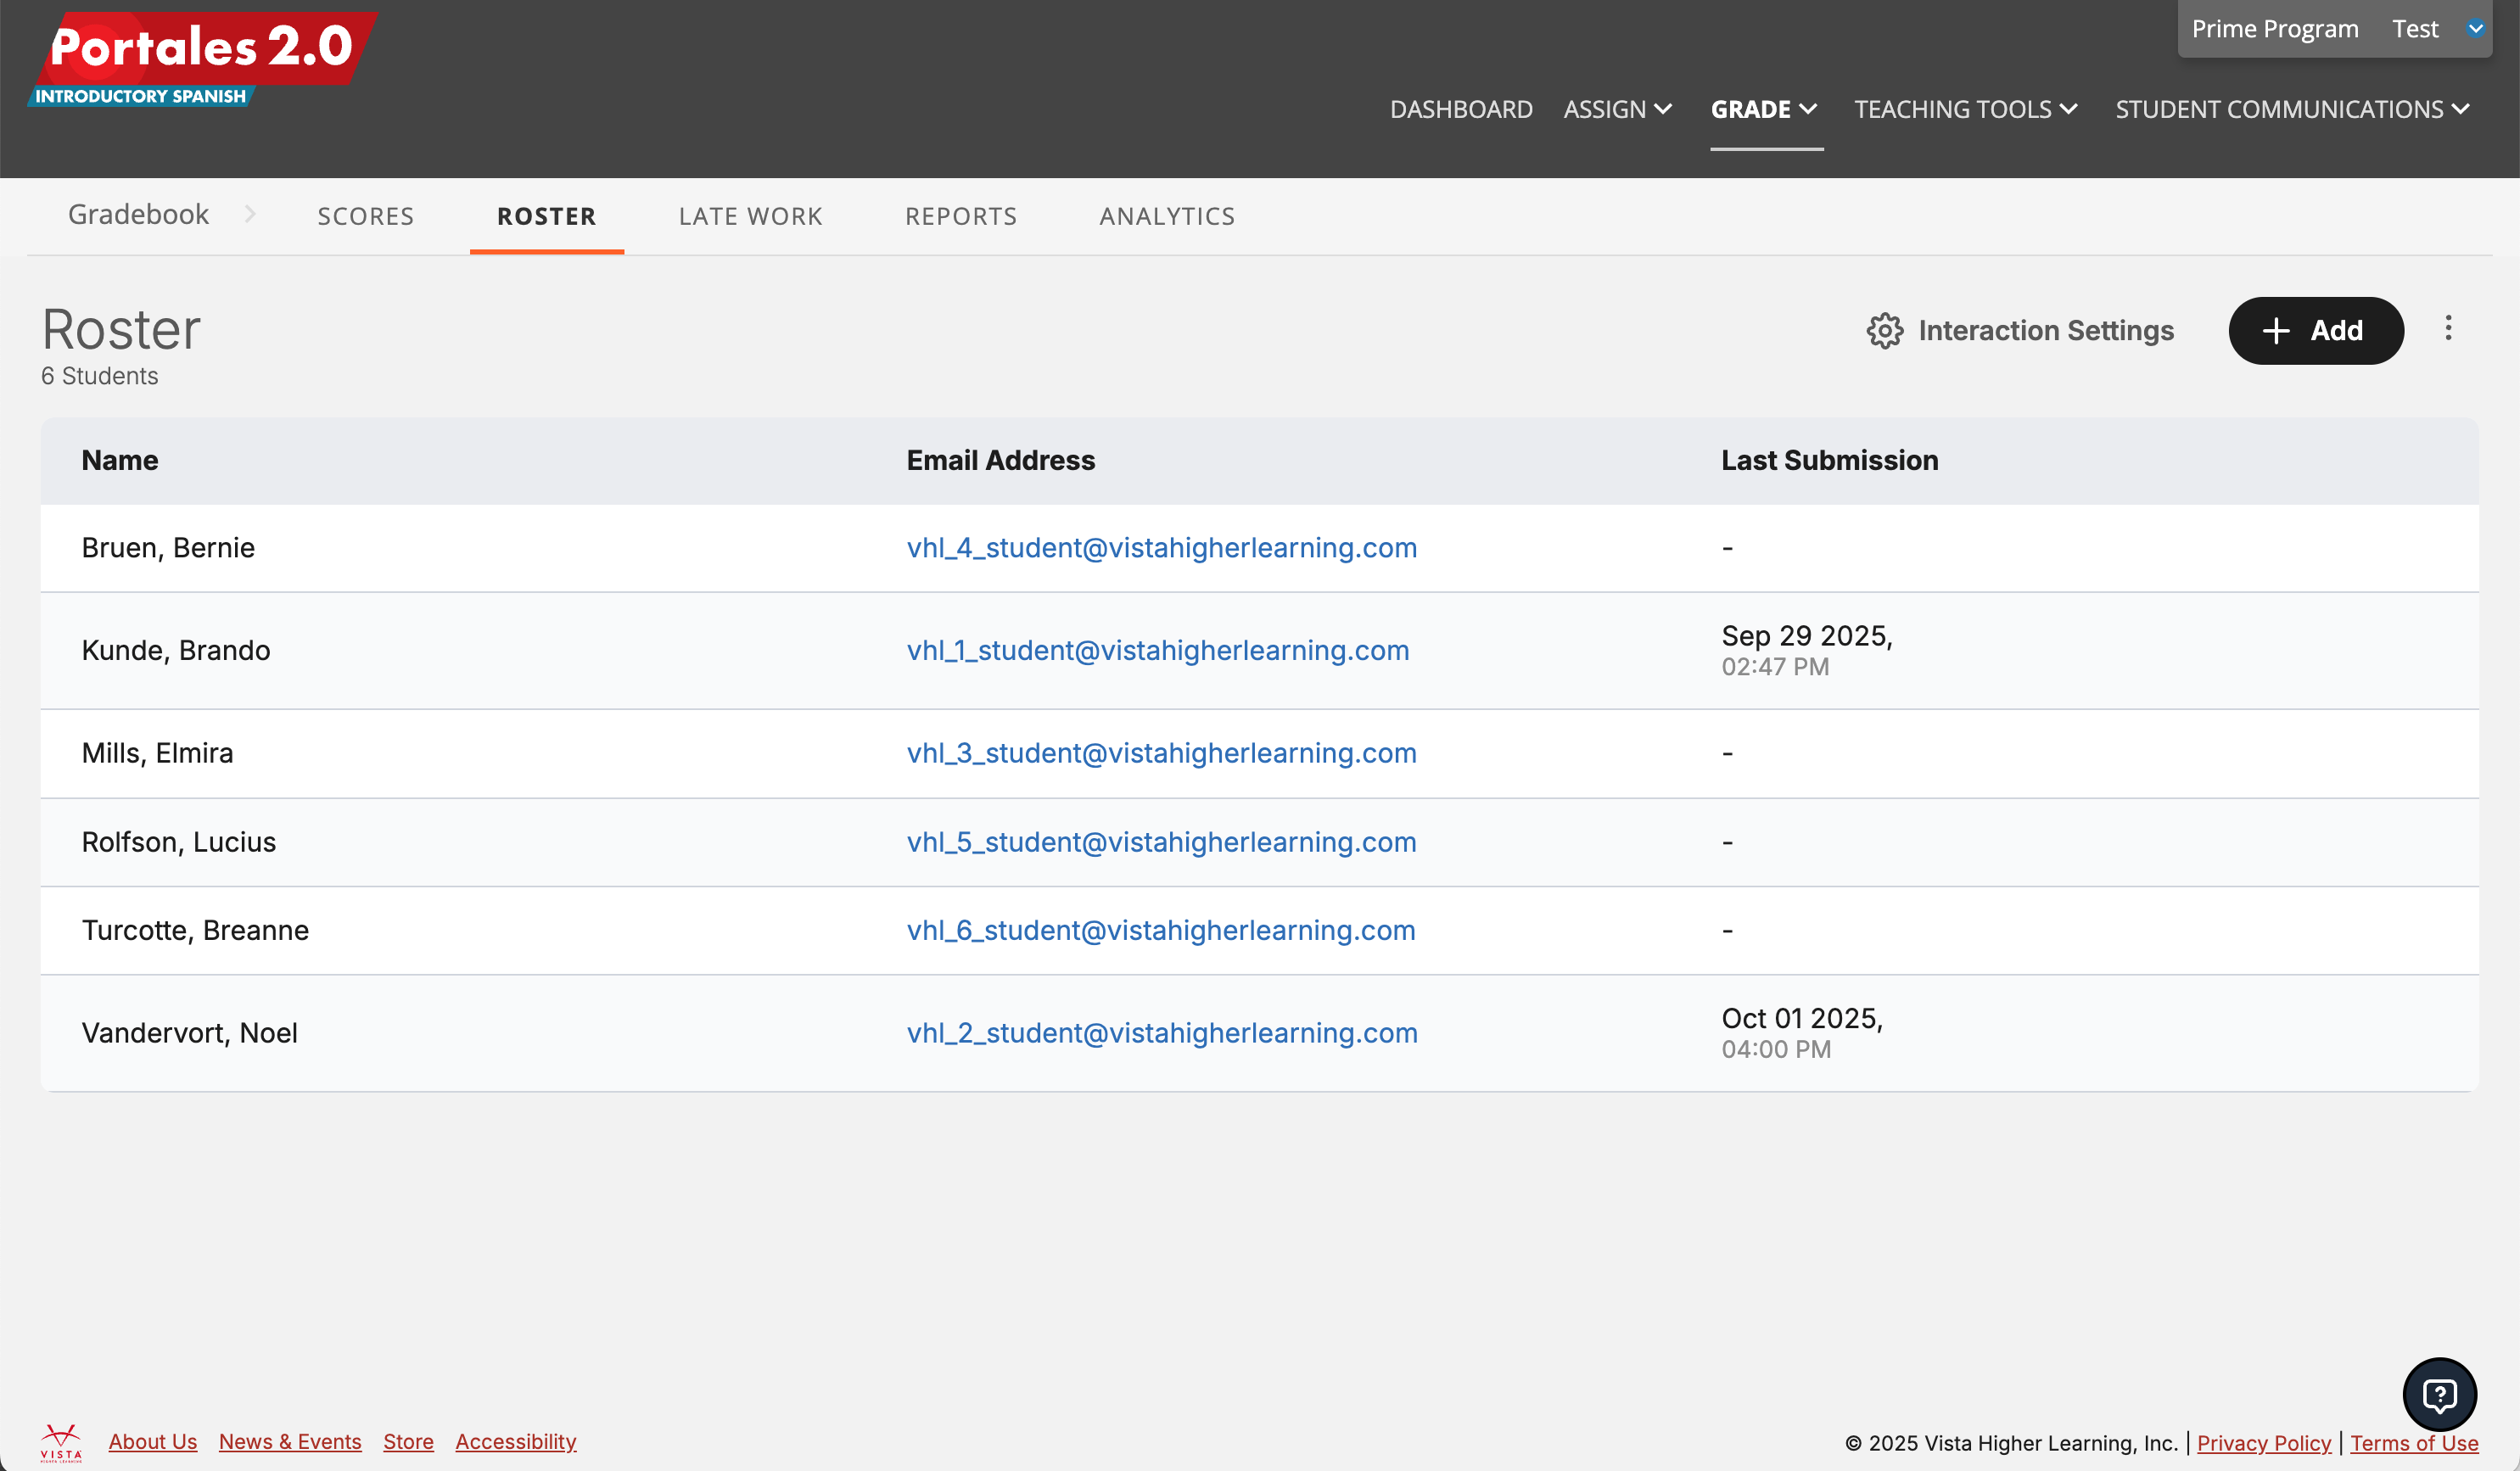The width and height of the screenshot is (2520, 1471).
Task: Email vhl_2_student@vistahigherlearning.com
Action: [1162, 1033]
